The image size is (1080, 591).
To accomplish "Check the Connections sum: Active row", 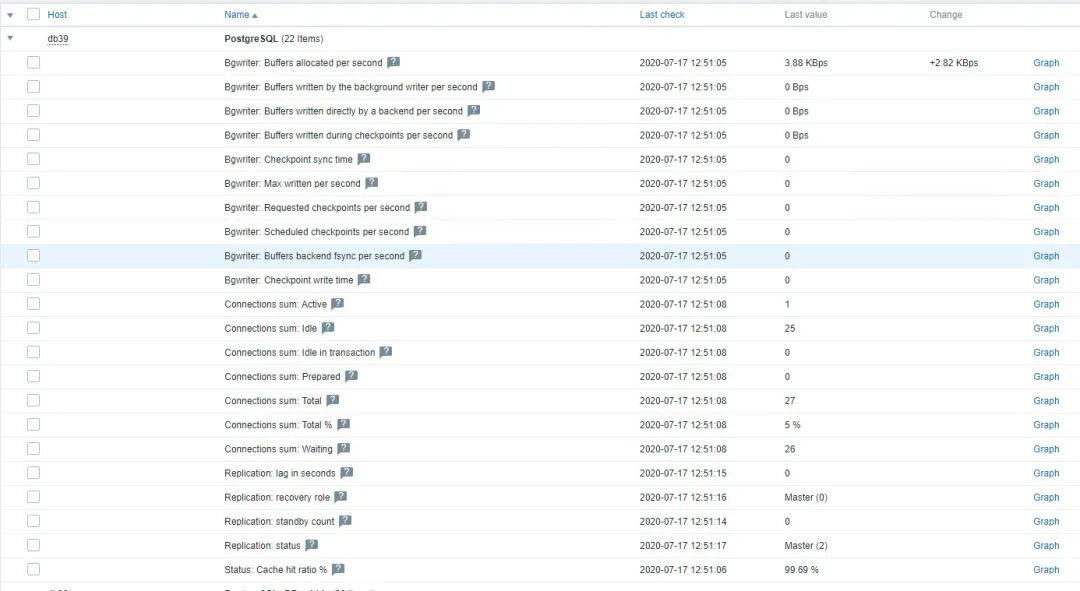I will (x=33, y=303).
